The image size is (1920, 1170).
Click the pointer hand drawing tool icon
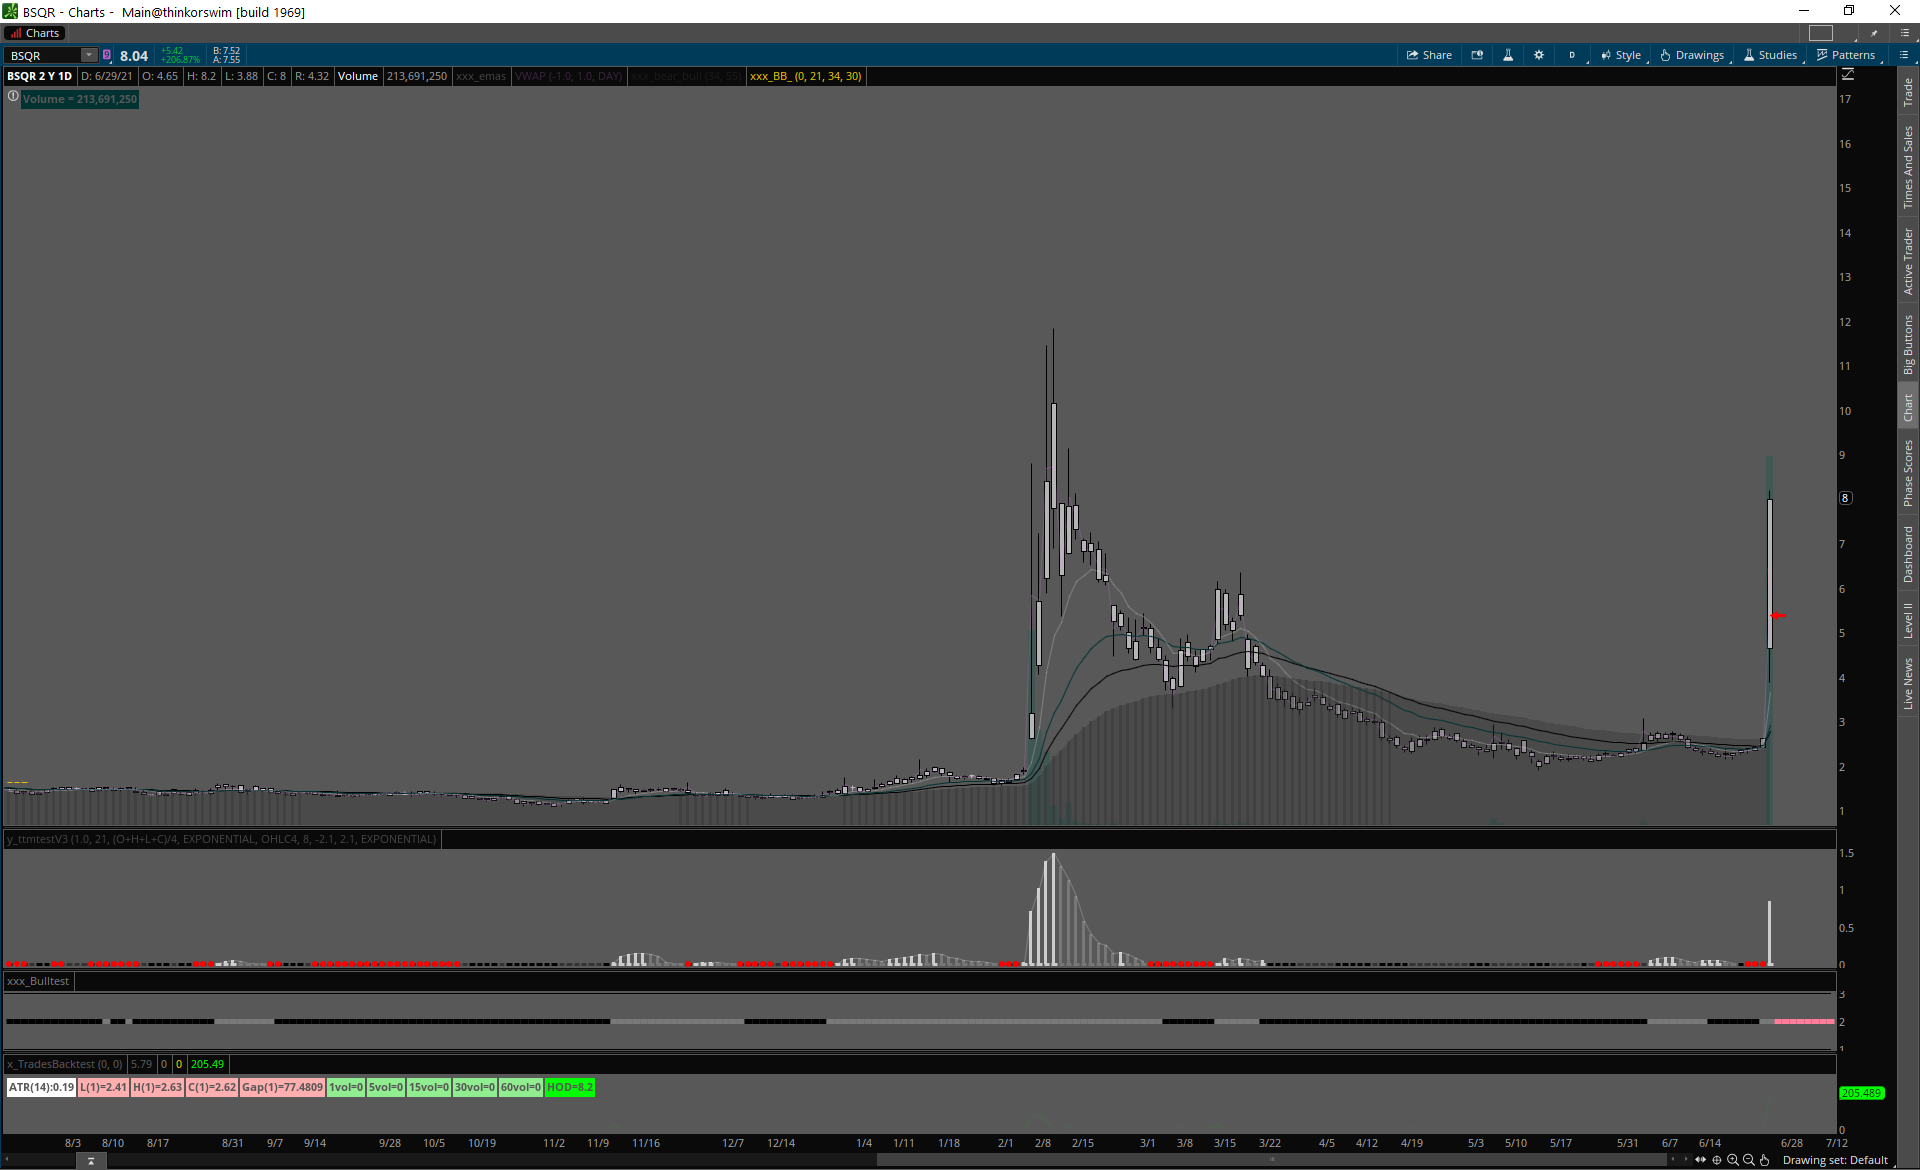coord(1765,1160)
